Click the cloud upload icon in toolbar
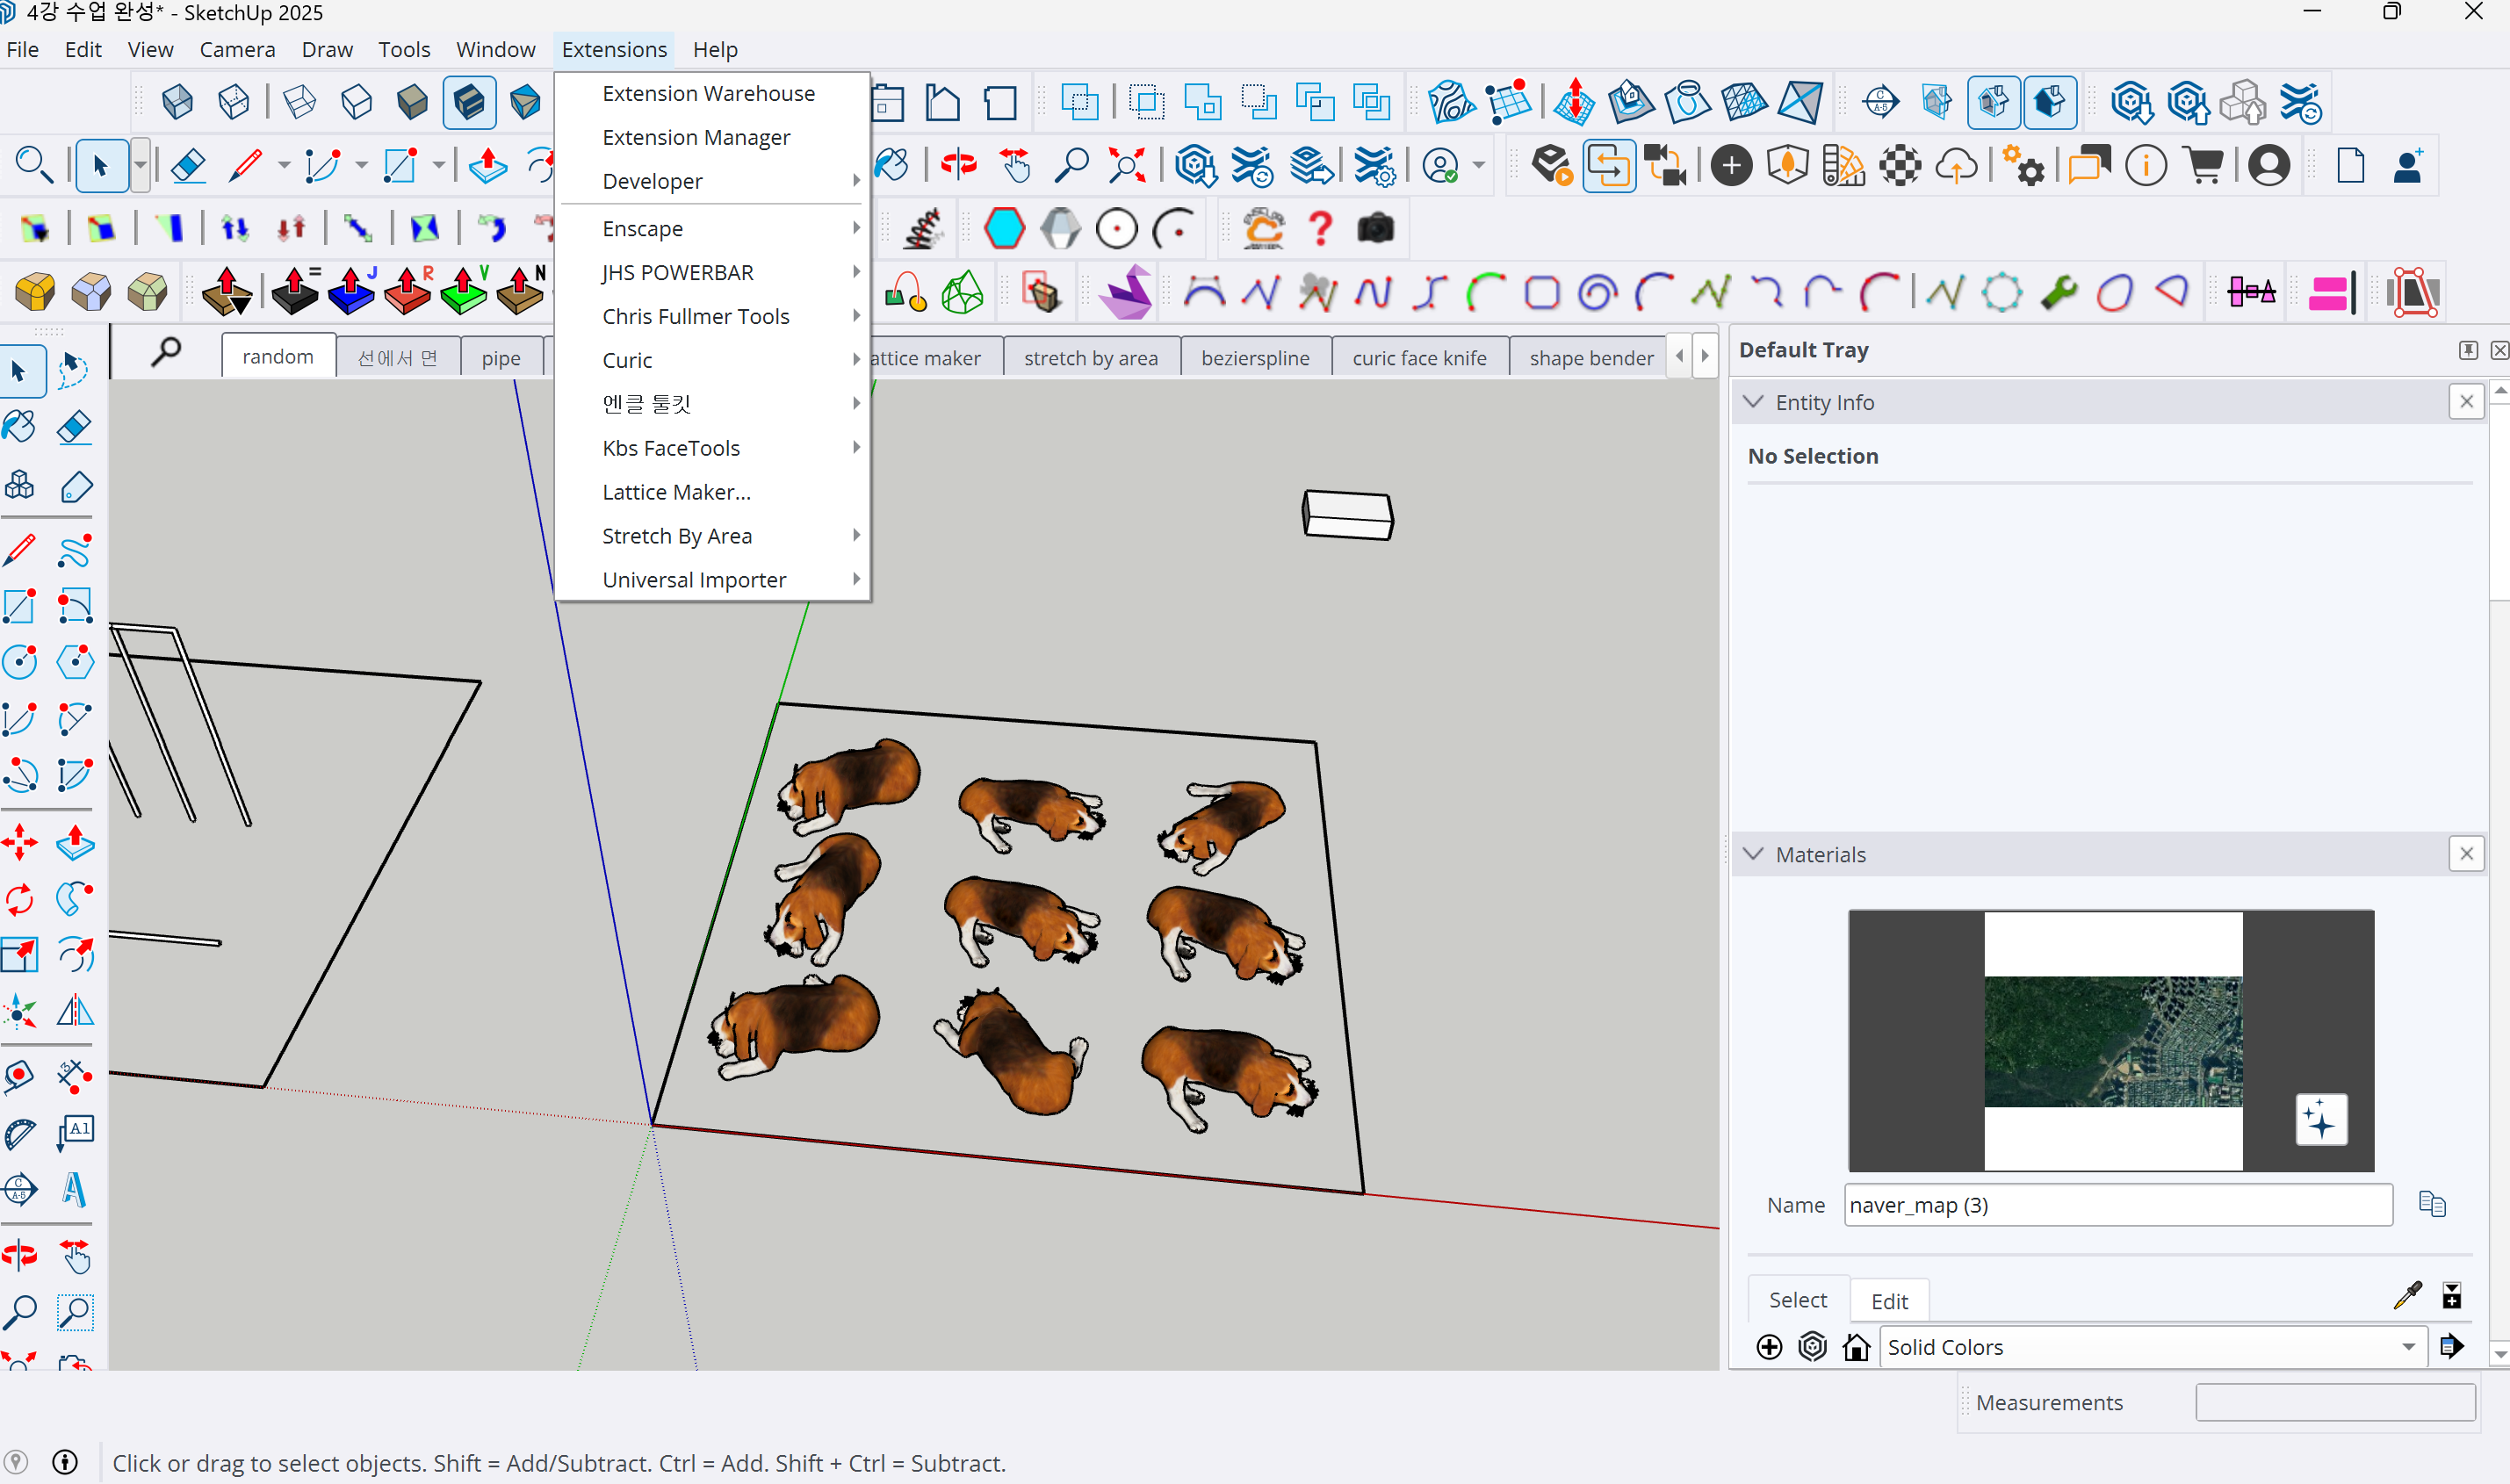Screen dimensions: 2510x1484 point(1956,166)
